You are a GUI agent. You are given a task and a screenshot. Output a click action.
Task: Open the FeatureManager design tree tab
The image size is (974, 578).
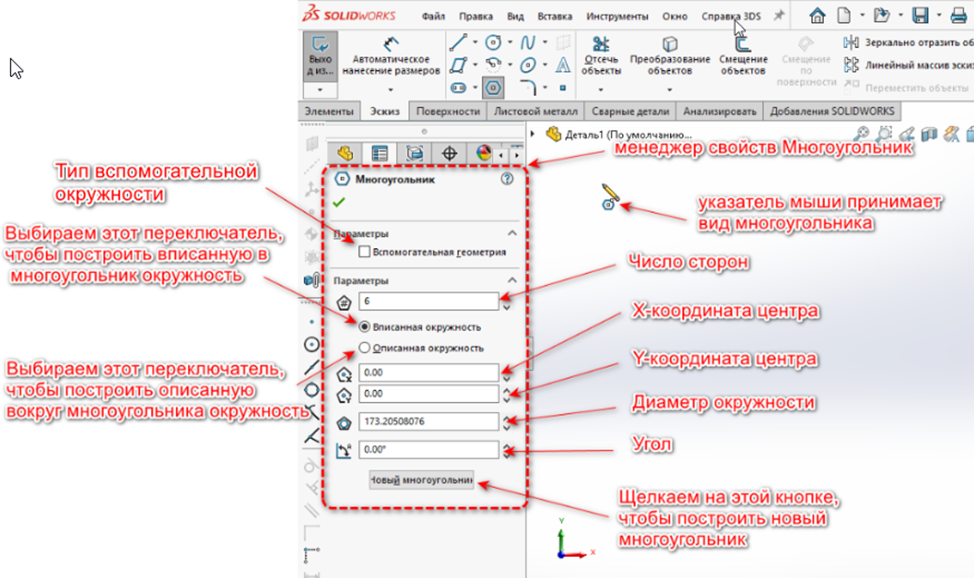pyautogui.click(x=345, y=153)
